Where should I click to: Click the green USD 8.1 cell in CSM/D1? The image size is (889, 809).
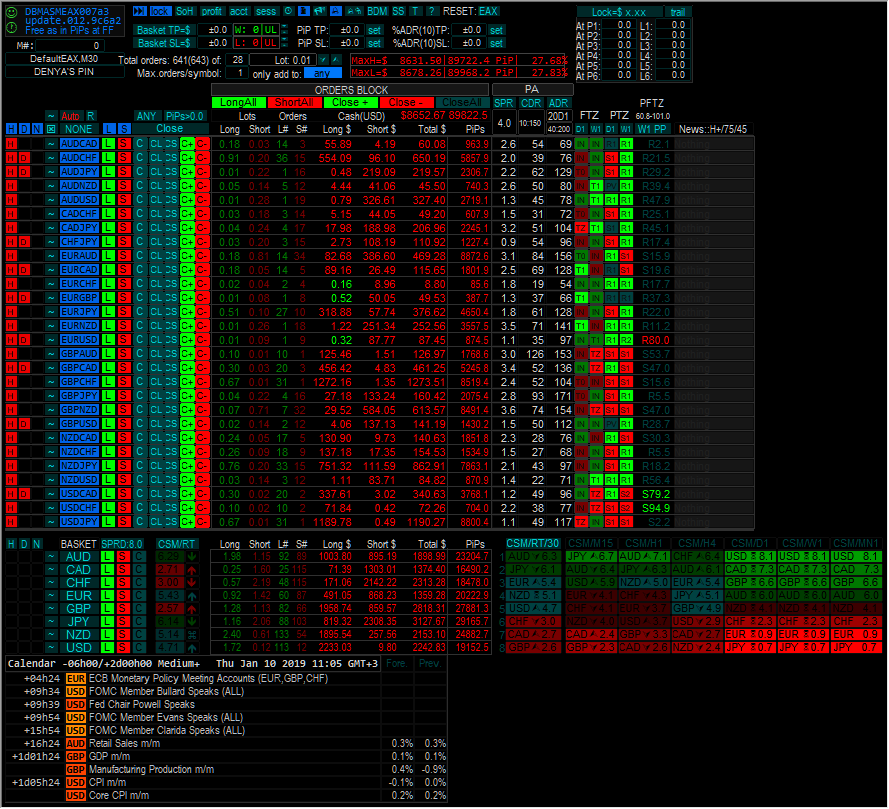coord(750,557)
